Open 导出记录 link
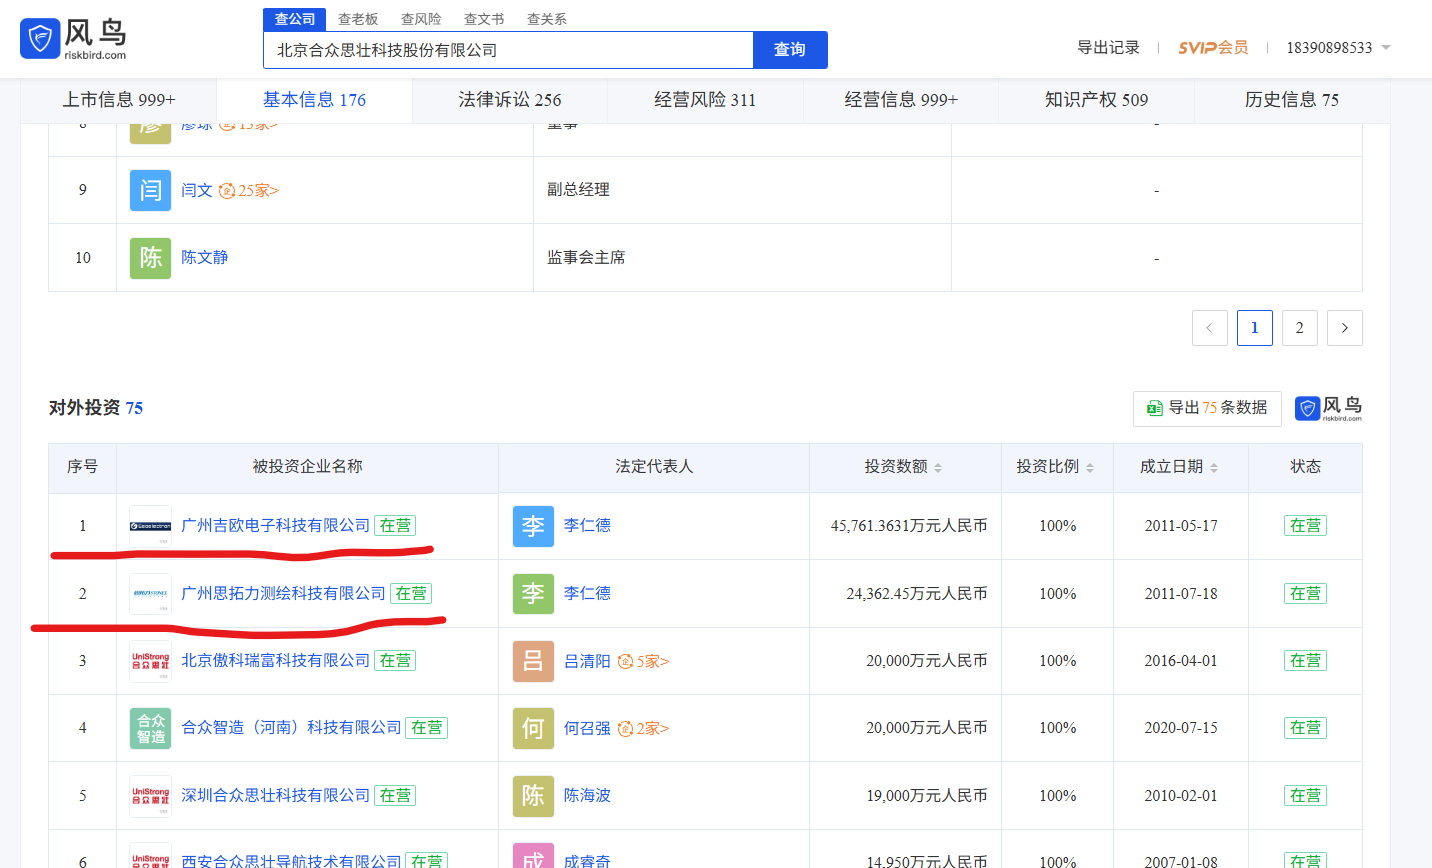Screen dimensions: 1432x868 coord(1108,48)
